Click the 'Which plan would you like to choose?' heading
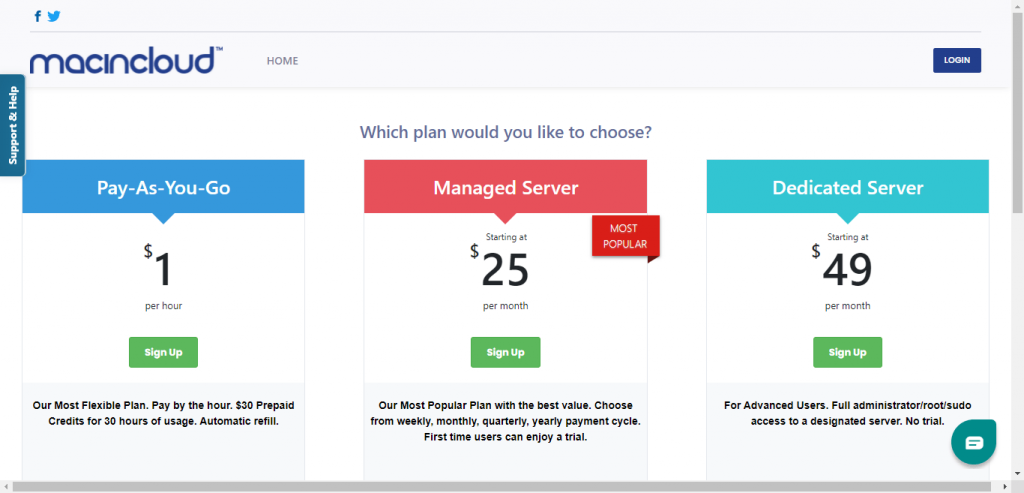 [505, 133]
